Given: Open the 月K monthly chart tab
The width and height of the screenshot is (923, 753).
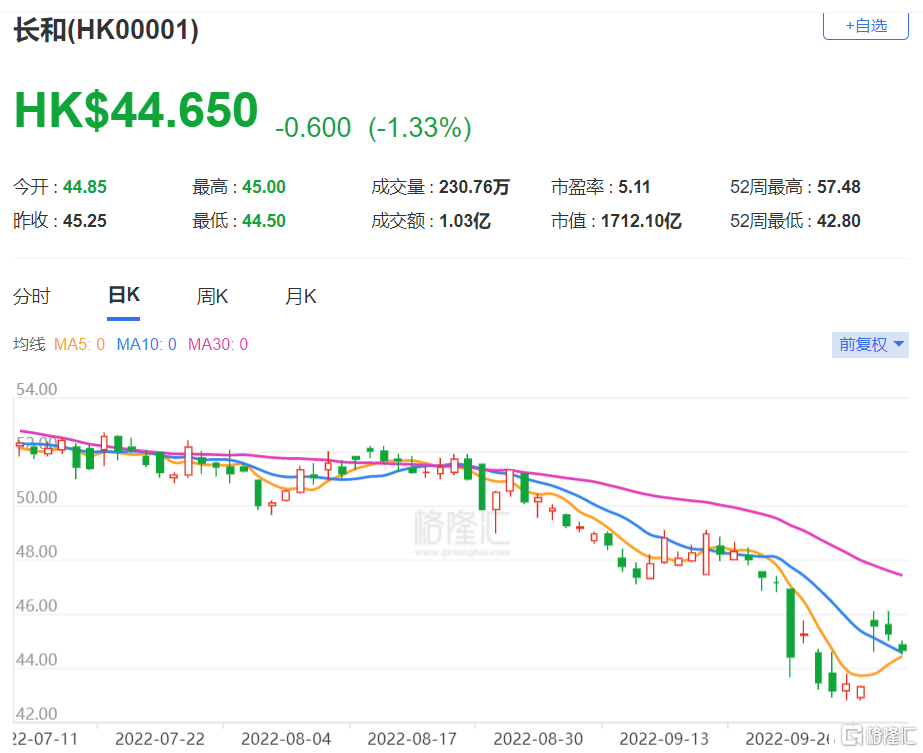Looking at the screenshot, I should (301, 296).
